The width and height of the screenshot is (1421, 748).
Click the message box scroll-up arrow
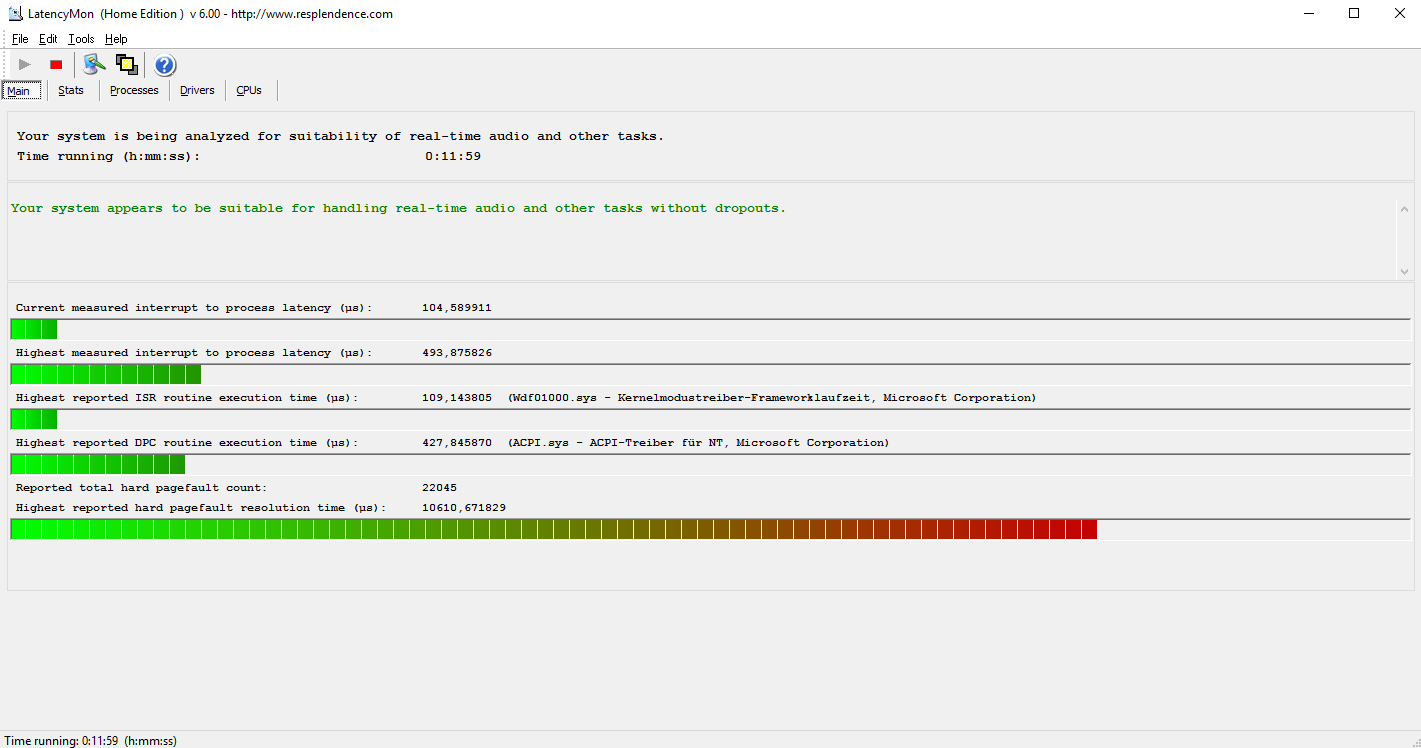(1404, 208)
